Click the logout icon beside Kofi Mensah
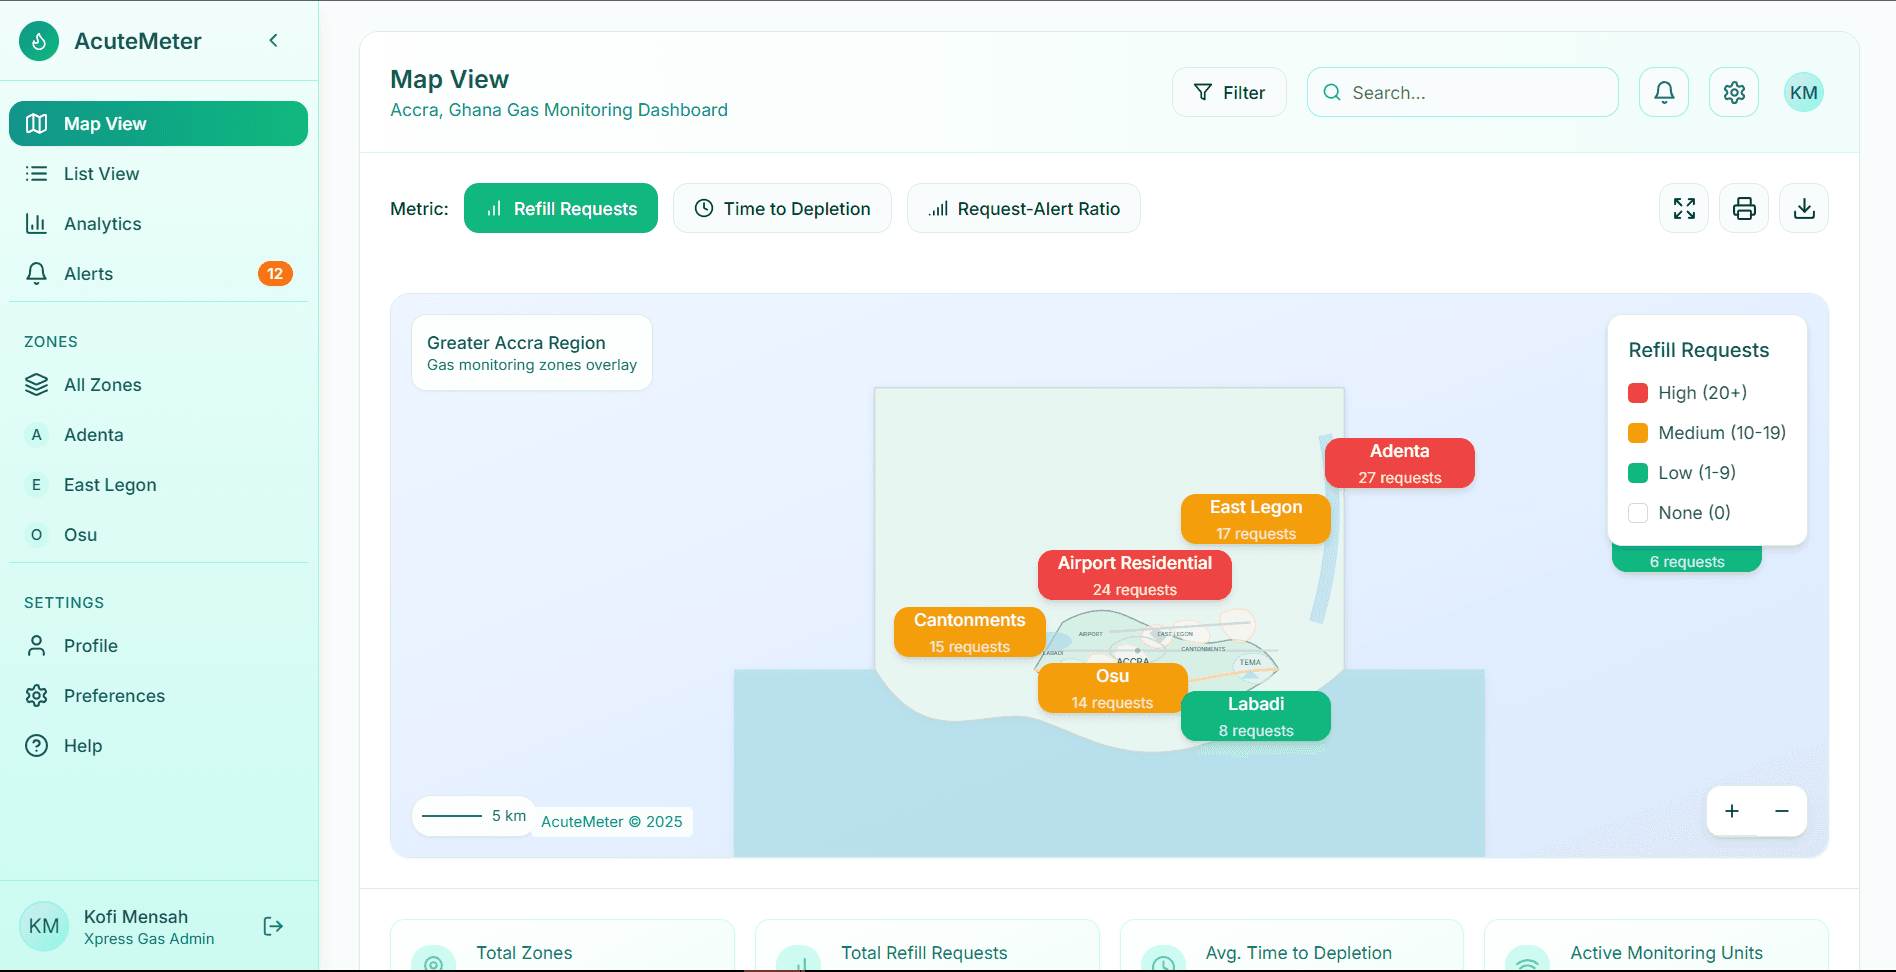This screenshot has width=1896, height=972. (273, 926)
